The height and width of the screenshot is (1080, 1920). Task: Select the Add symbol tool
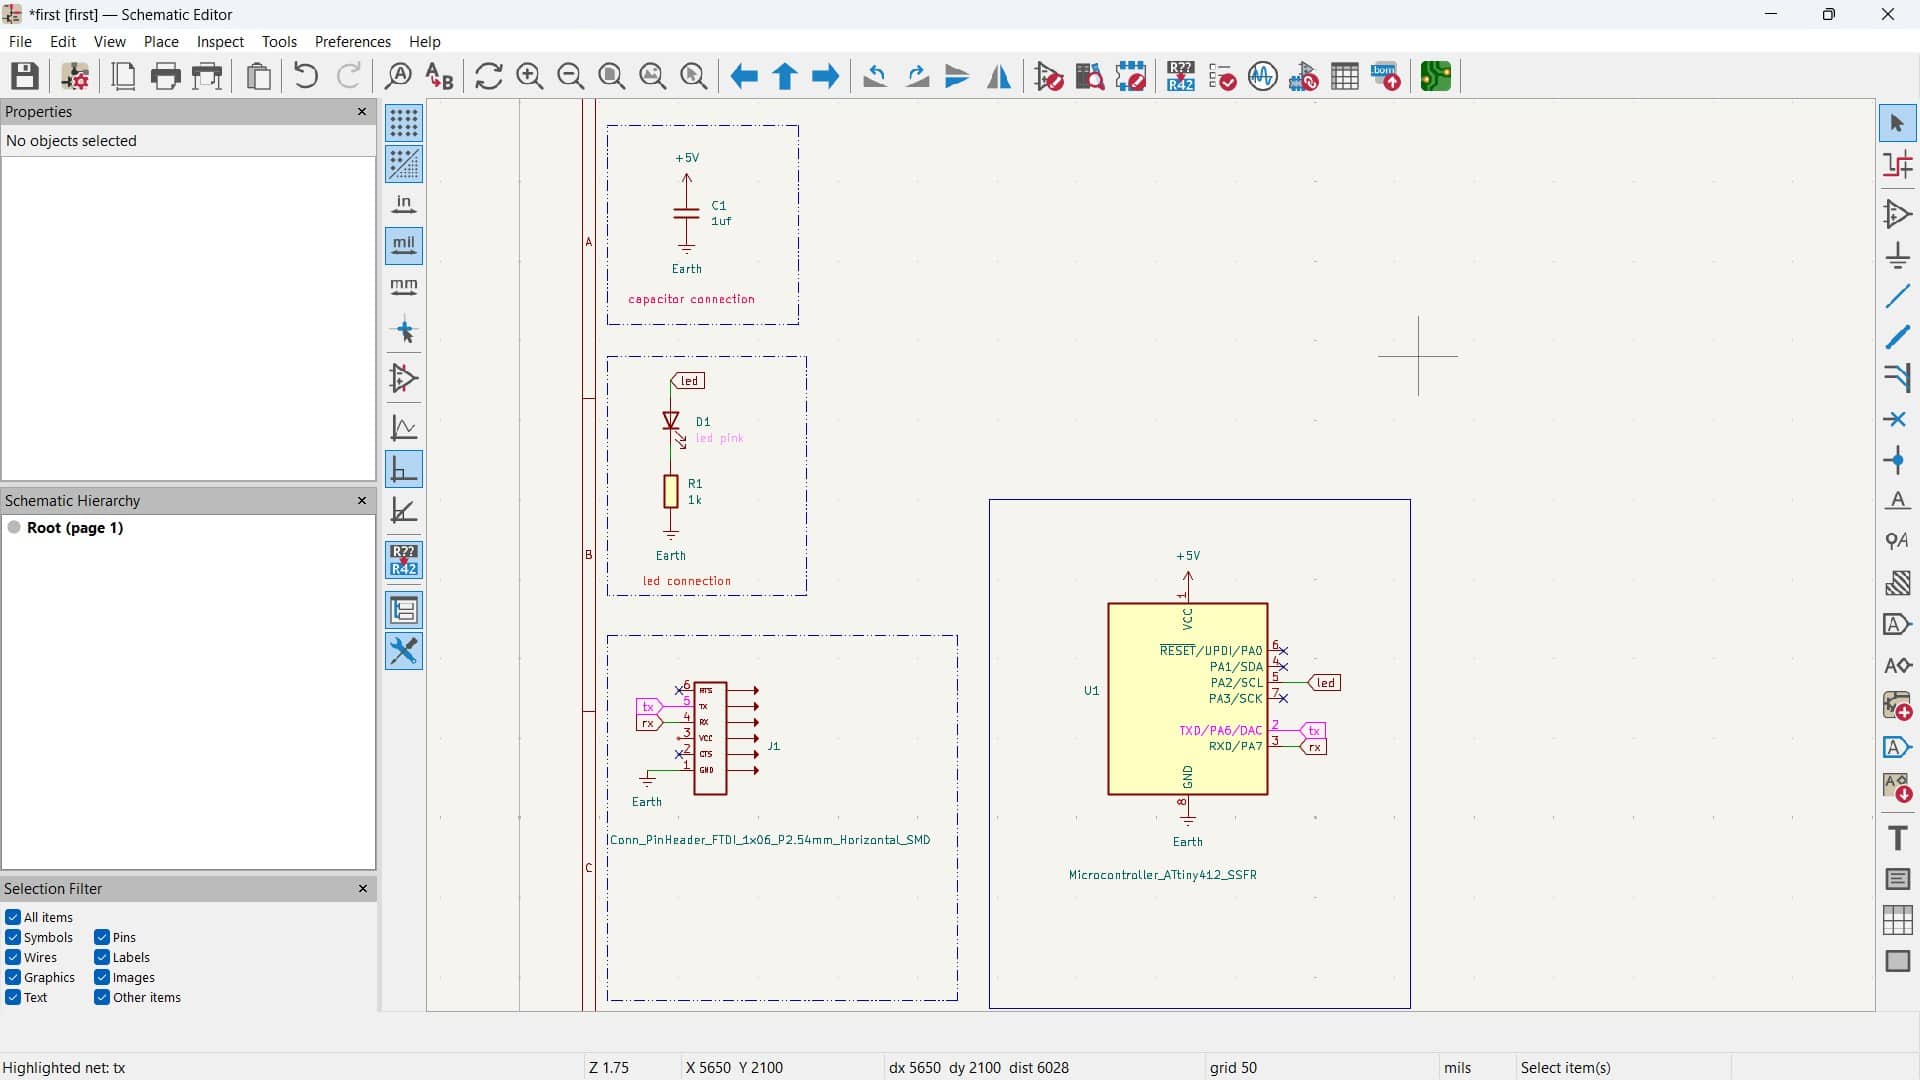pos(1897,214)
